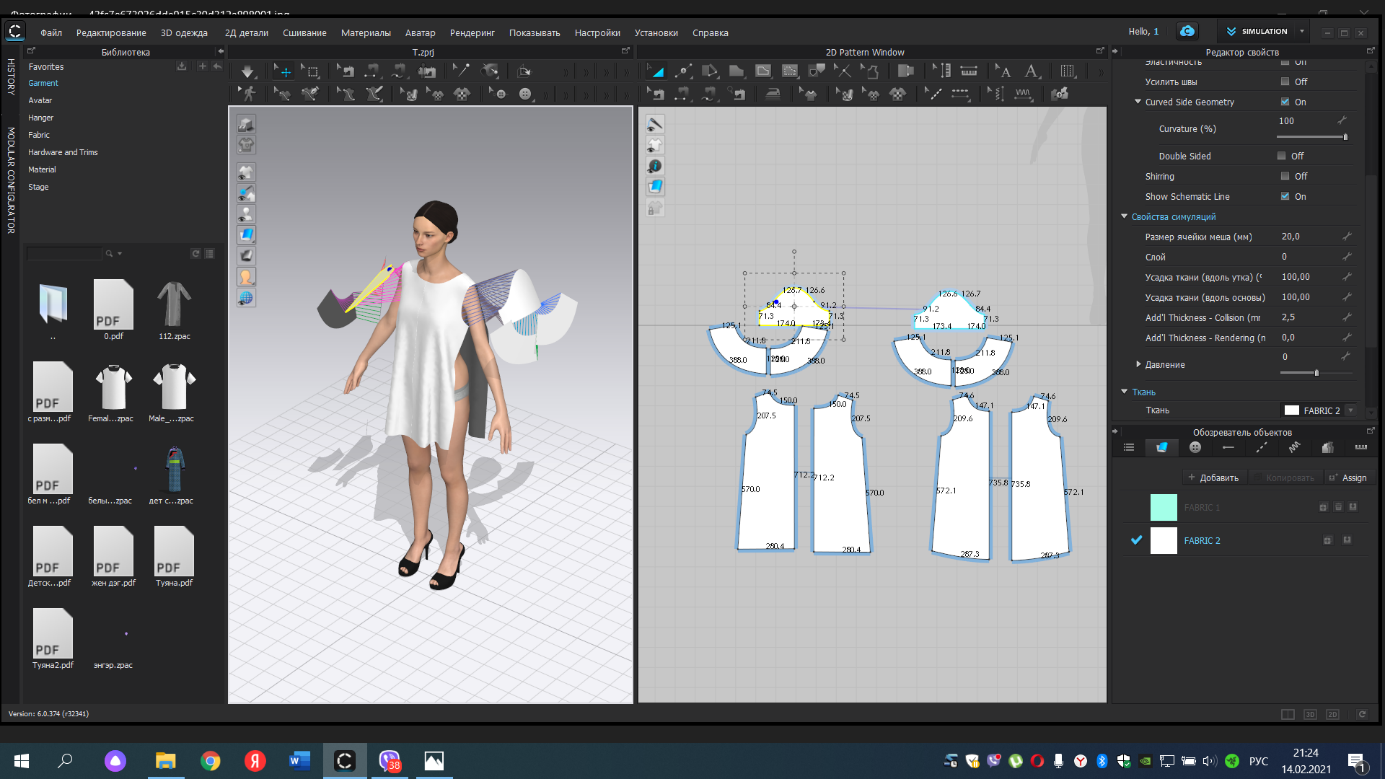The height and width of the screenshot is (779, 1385).
Task: Select the Topstitch zigzag tool
Action: [1023, 93]
